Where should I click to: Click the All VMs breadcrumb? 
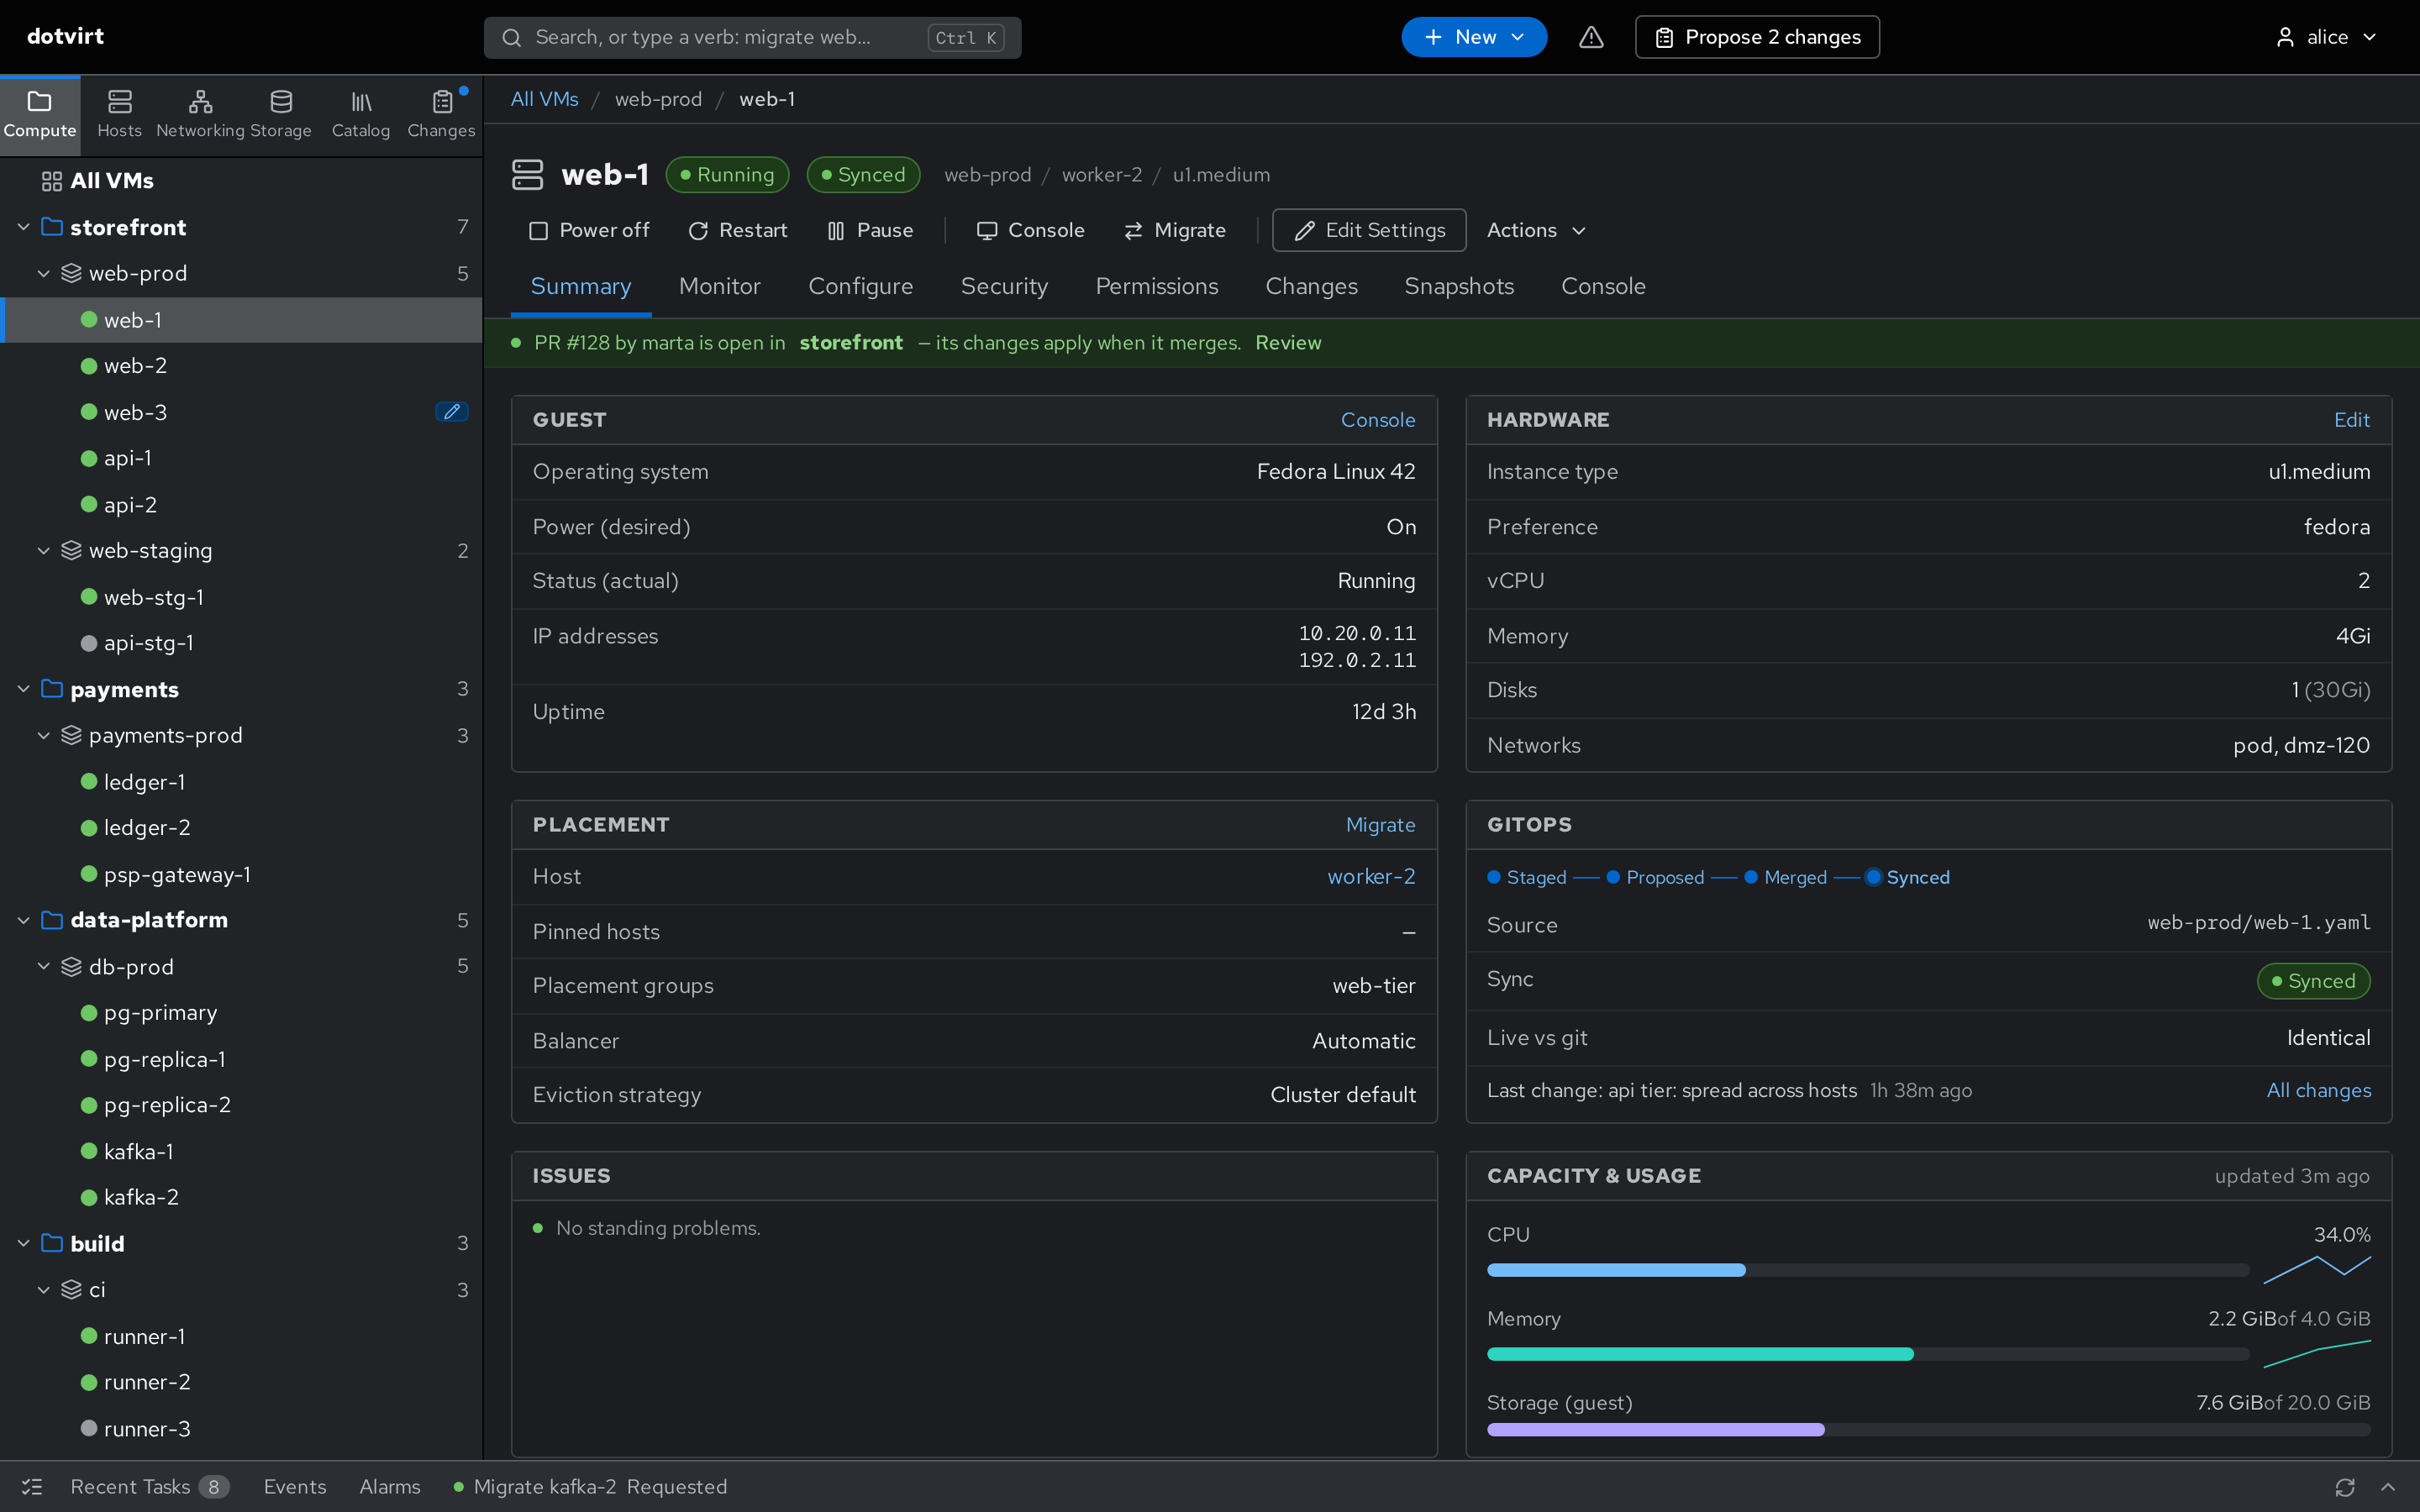pyautogui.click(x=544, y=99)
